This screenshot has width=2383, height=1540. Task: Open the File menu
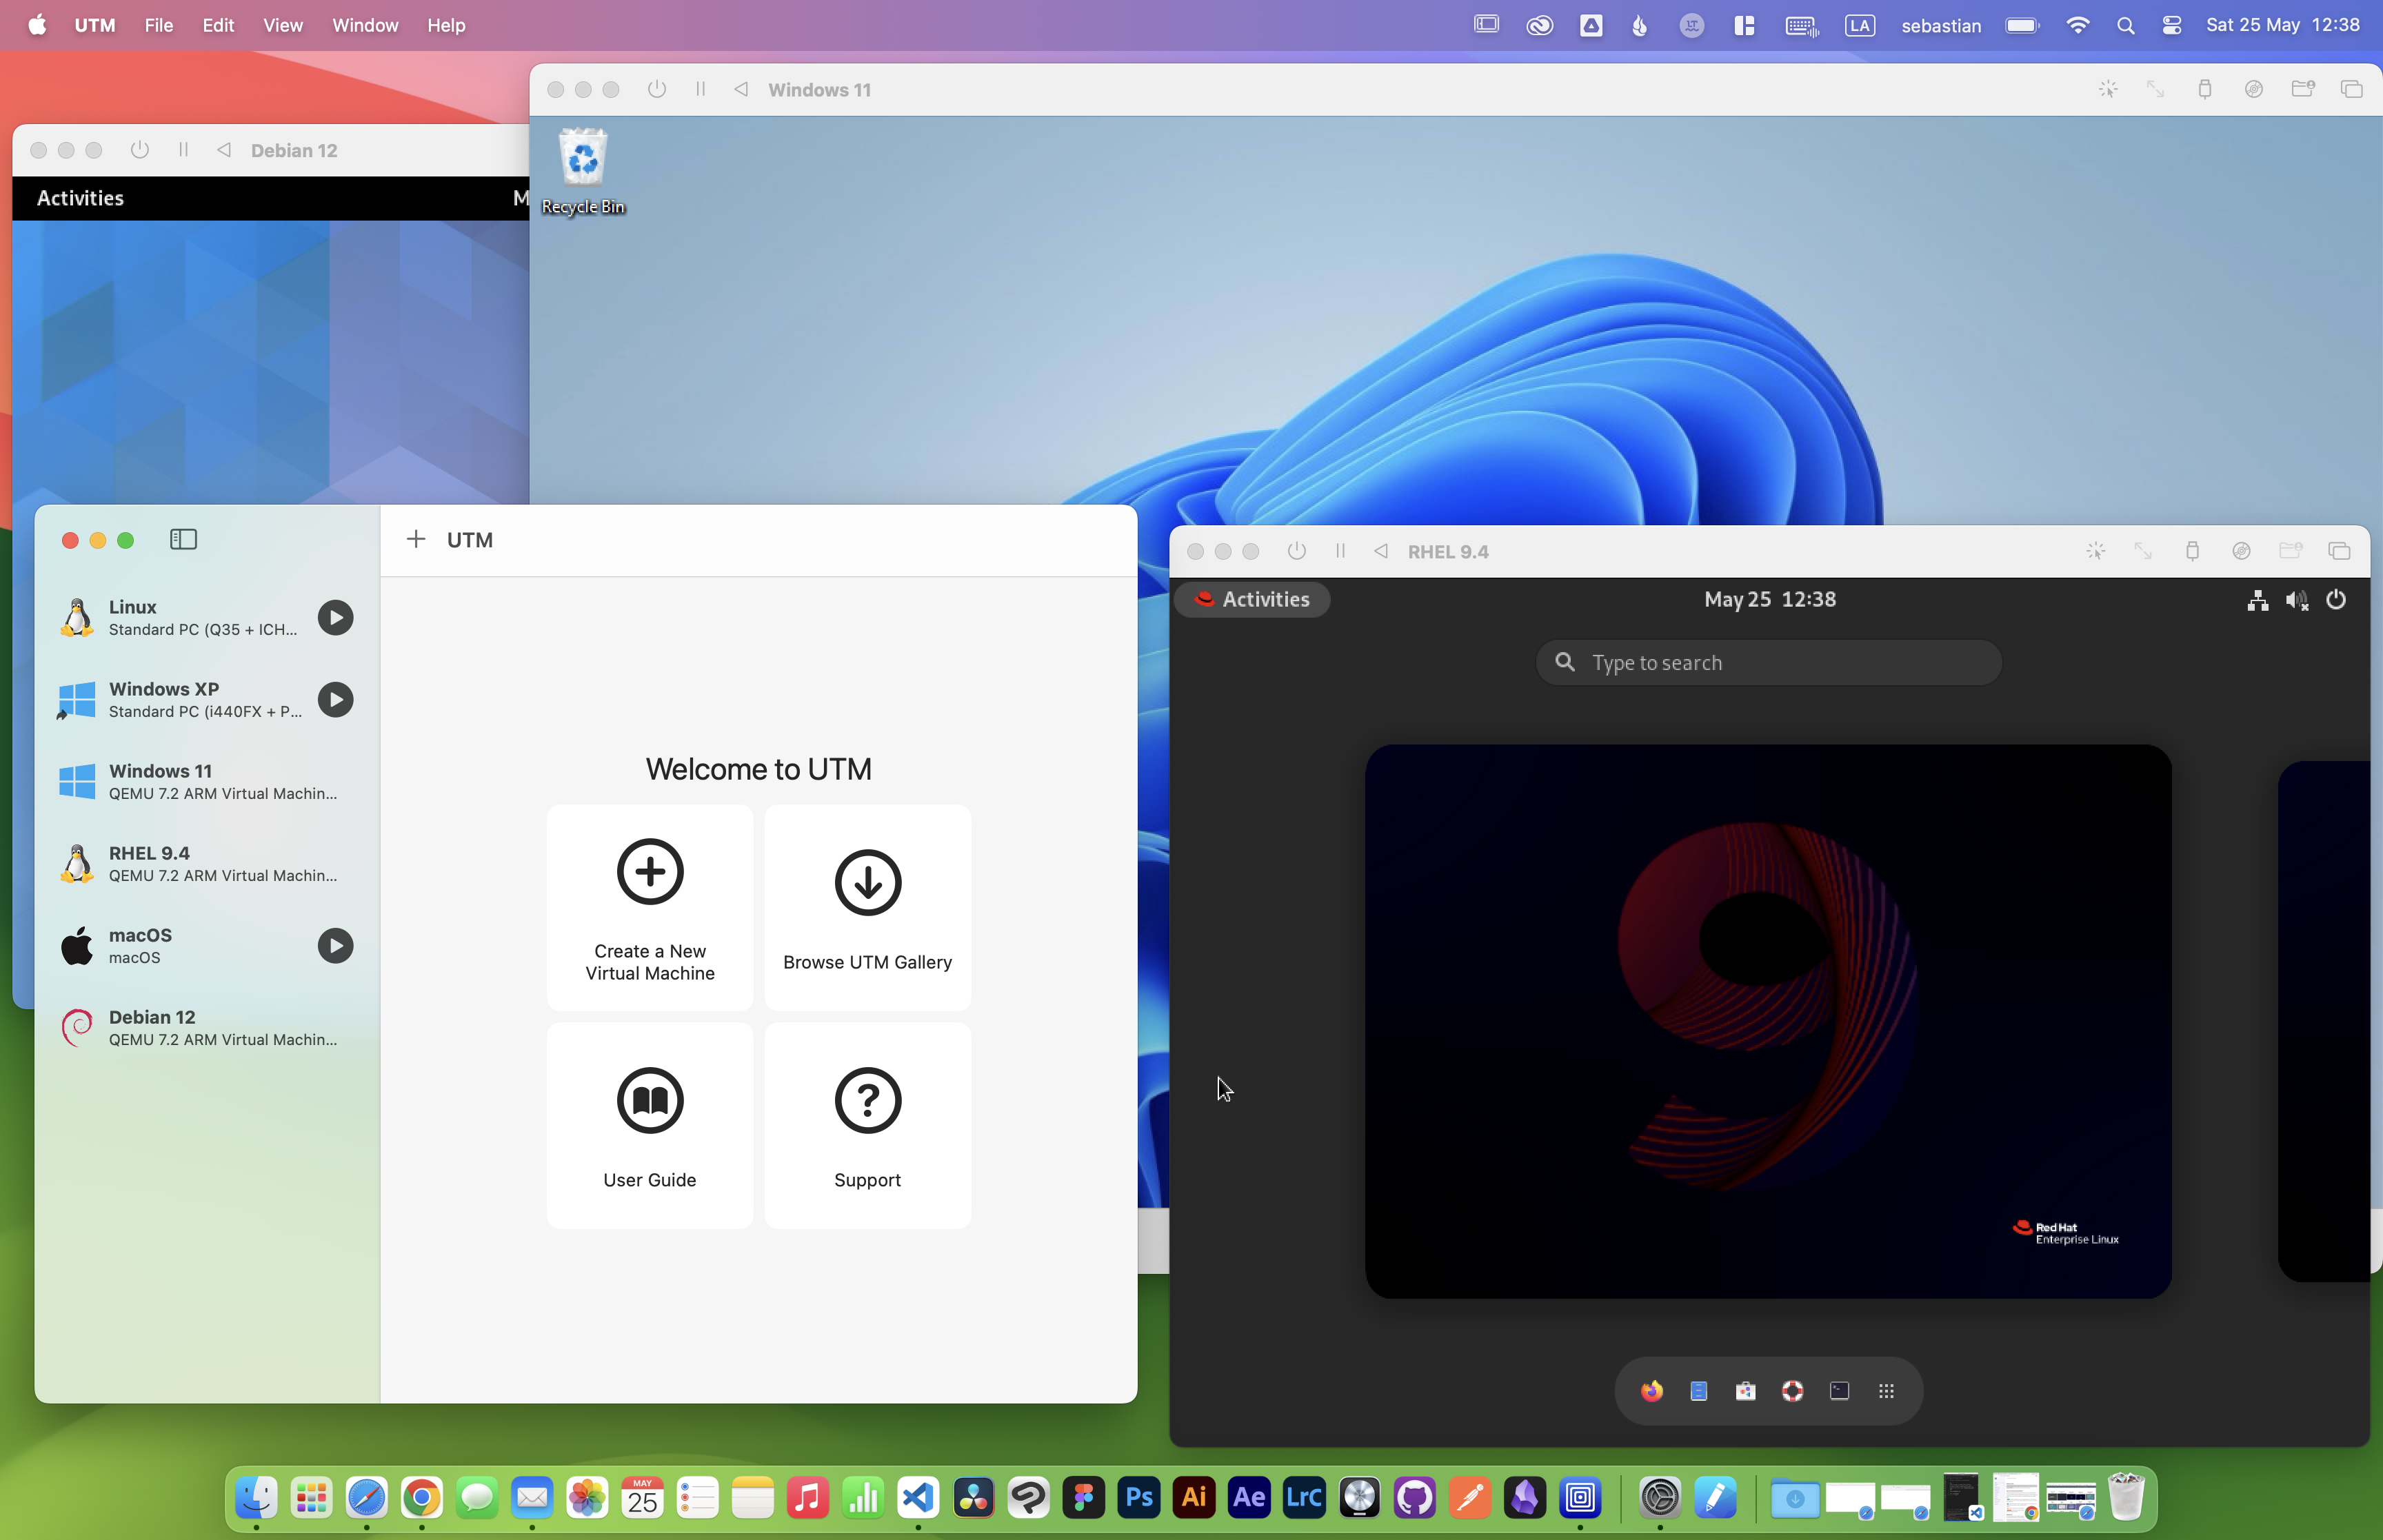(x=158, y=25)
